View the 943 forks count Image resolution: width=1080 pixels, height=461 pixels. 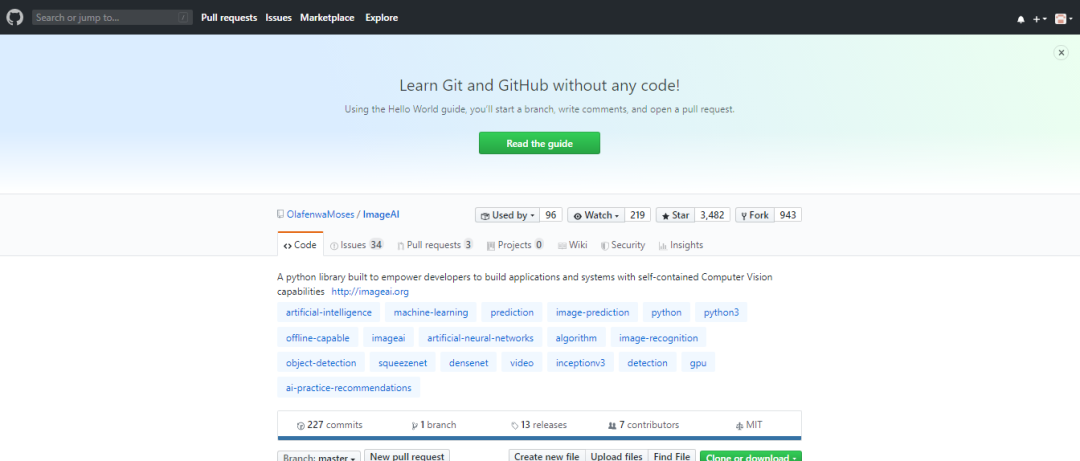pos(788,216)
